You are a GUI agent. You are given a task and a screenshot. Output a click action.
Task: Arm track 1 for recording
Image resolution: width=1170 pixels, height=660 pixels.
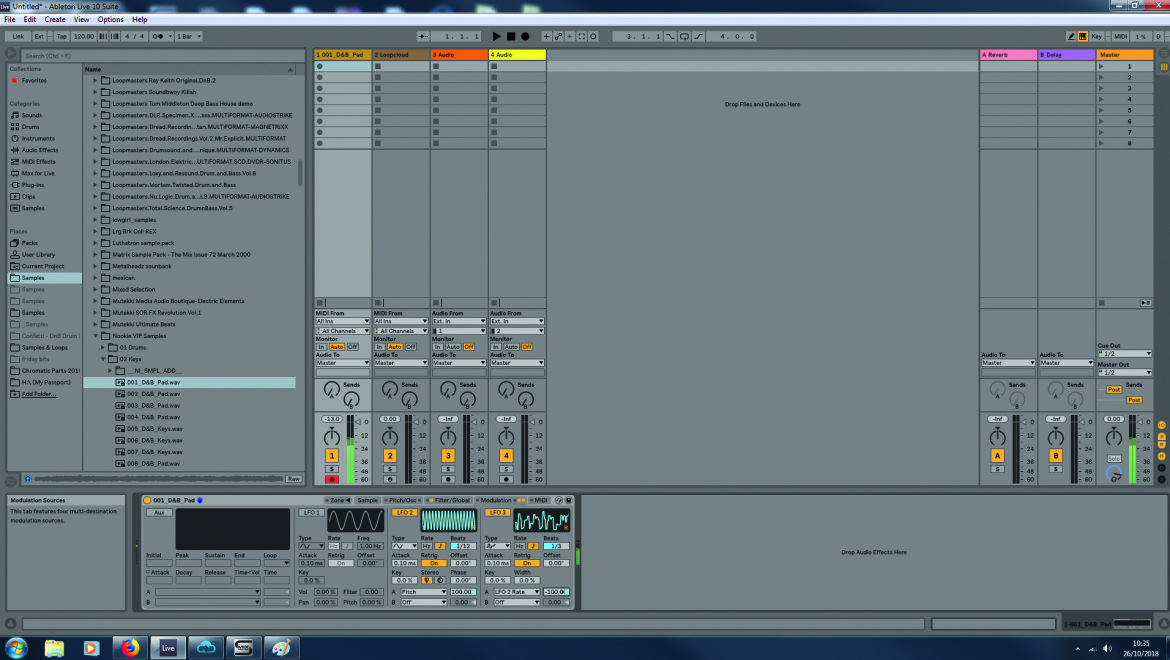coord(331,479)
